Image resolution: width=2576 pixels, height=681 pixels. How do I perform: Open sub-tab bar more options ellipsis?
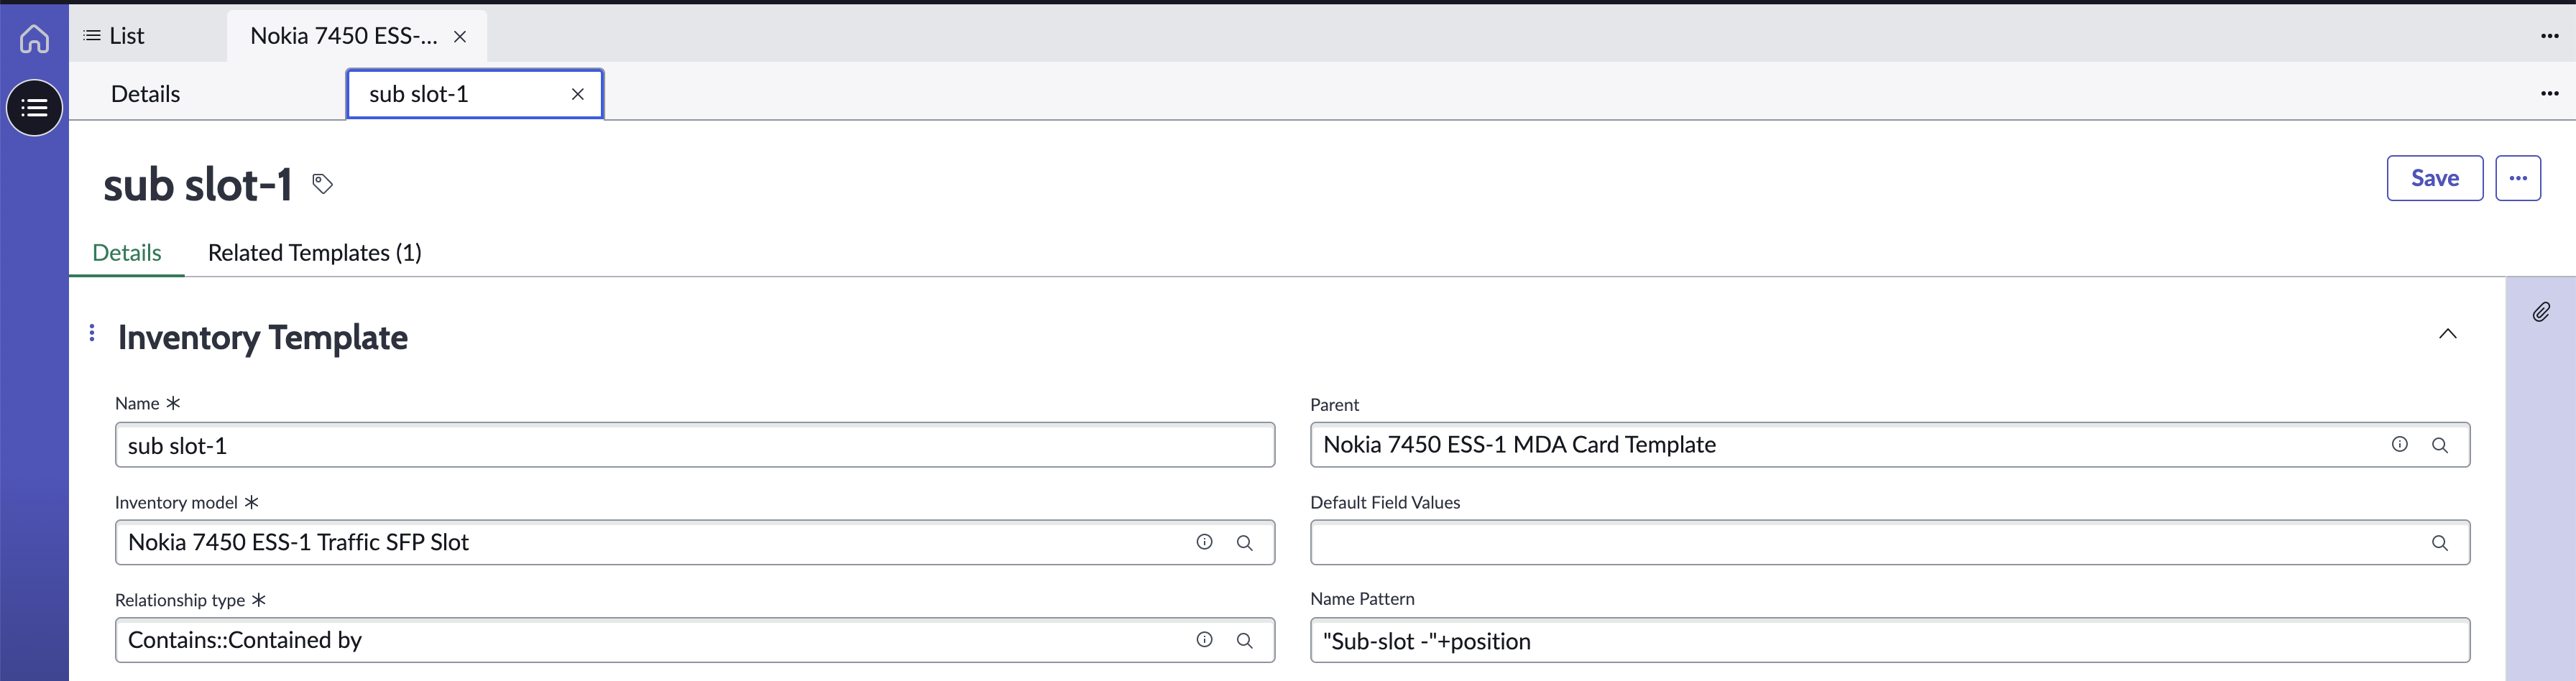(x=2549, y=94)
